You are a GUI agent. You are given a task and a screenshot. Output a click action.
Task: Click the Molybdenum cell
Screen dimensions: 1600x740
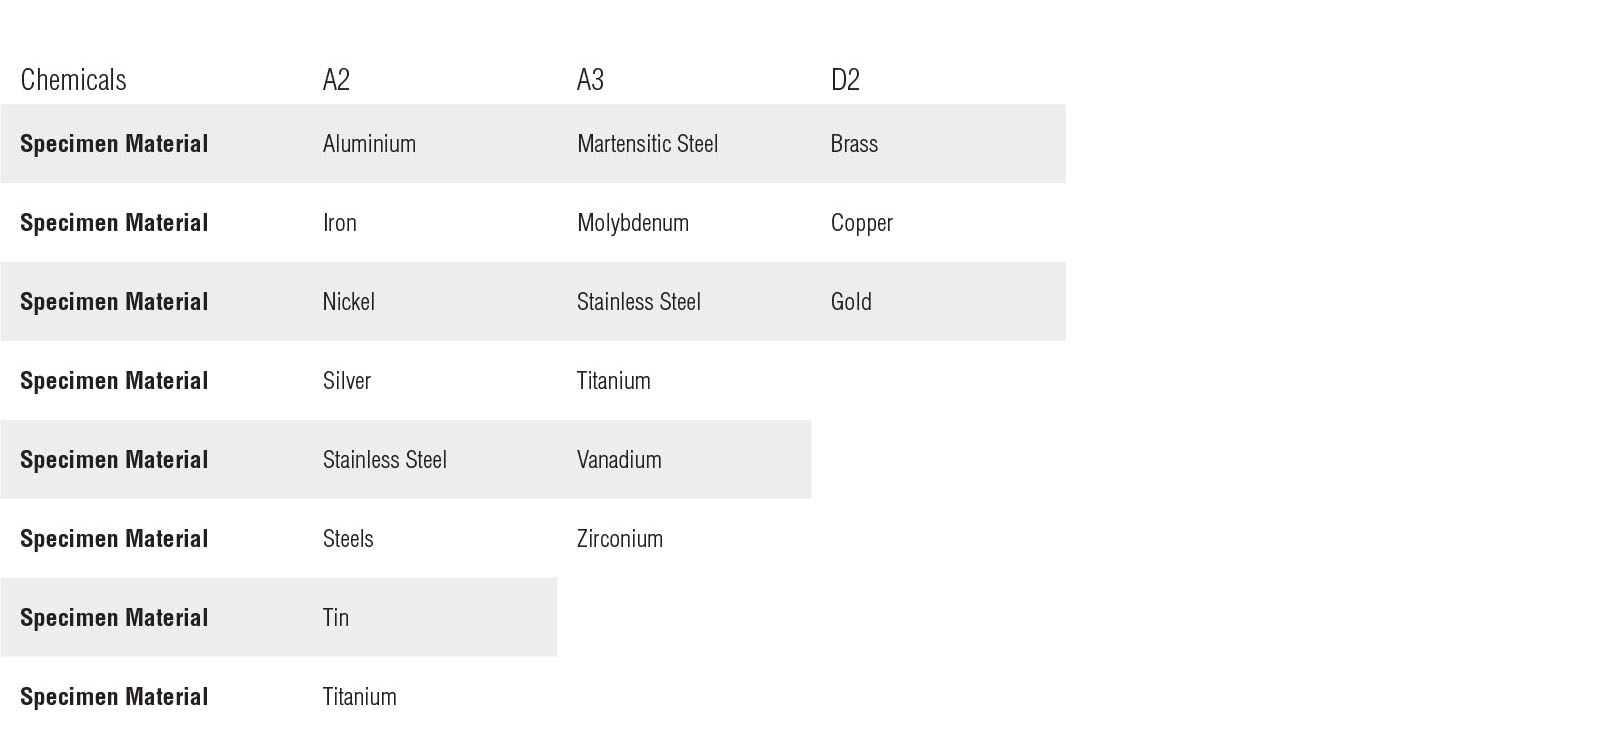pyautogui.click(x=632, y=223)
